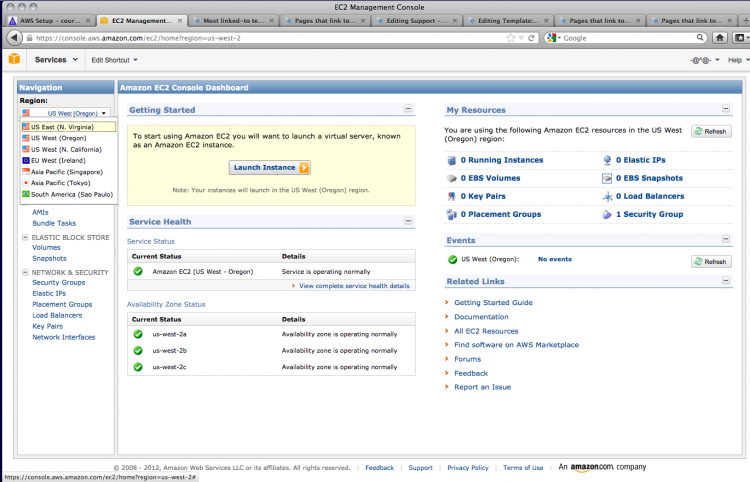Click Refresh in the Events section
The image size is (750, 482).
711,262
